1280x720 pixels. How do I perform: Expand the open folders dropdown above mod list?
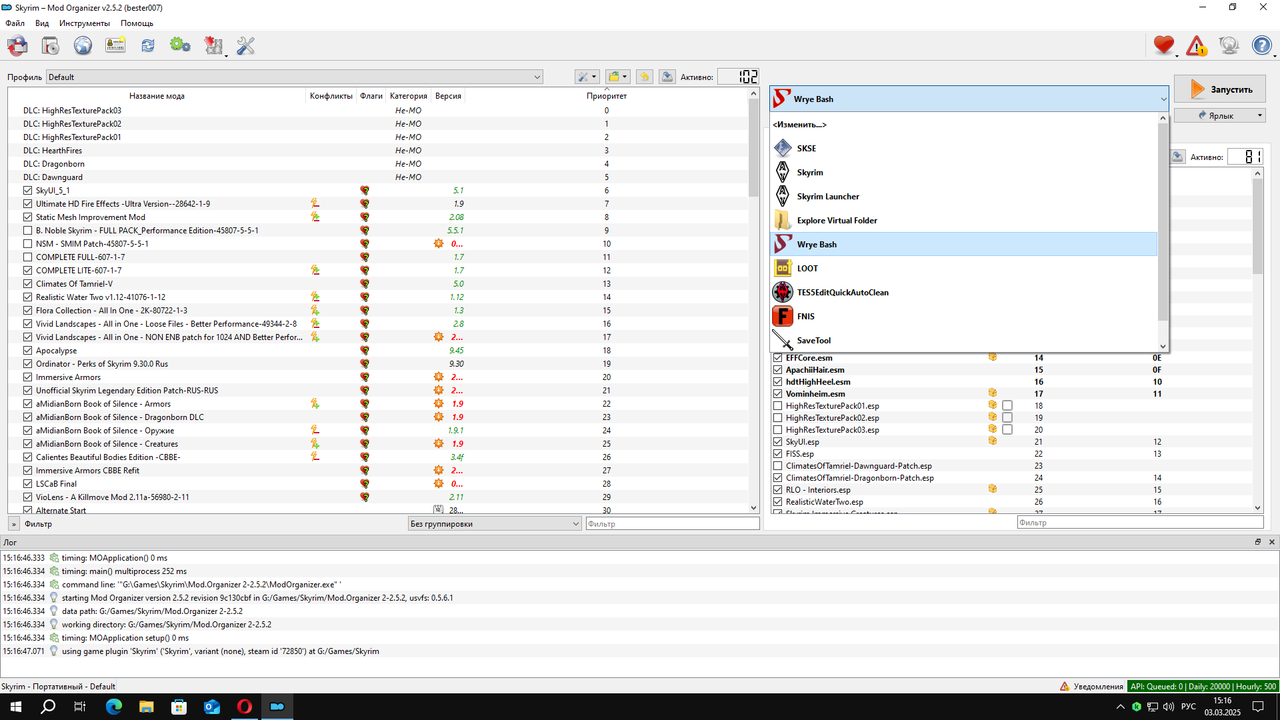click(x=618, y=77)
